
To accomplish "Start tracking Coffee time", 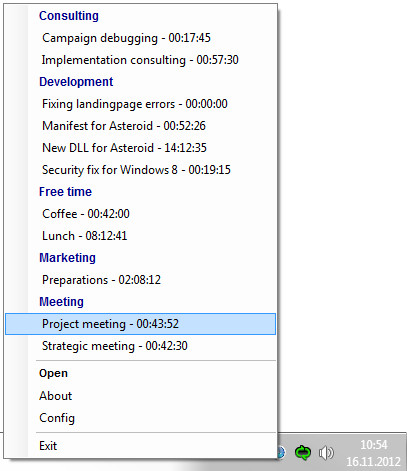I will [140, 214].
